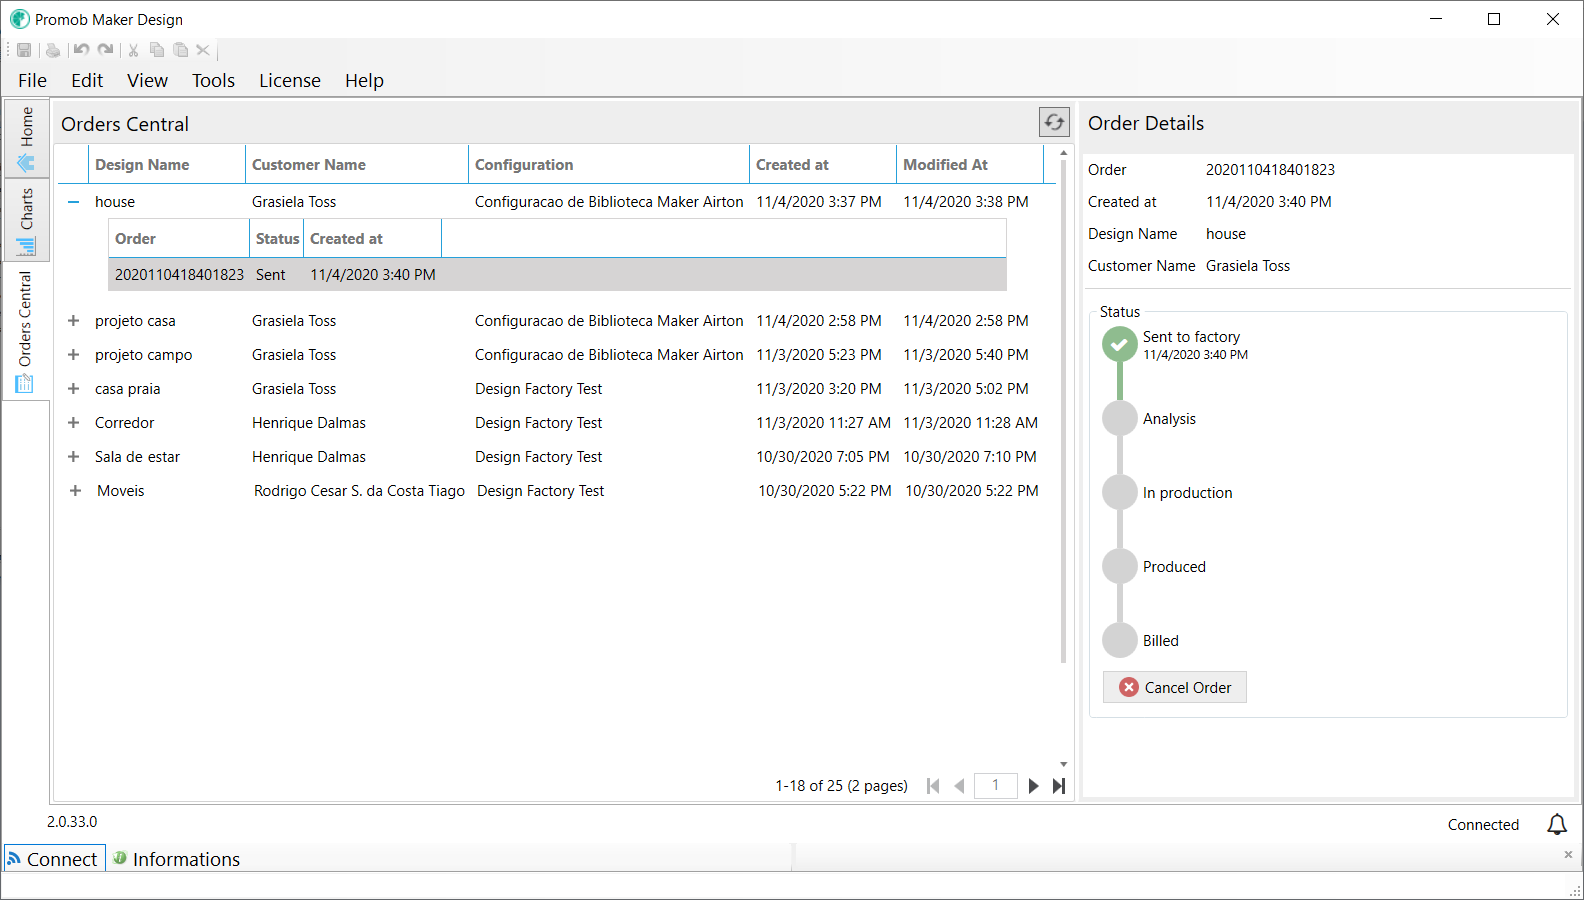Open the View menu

147,80
